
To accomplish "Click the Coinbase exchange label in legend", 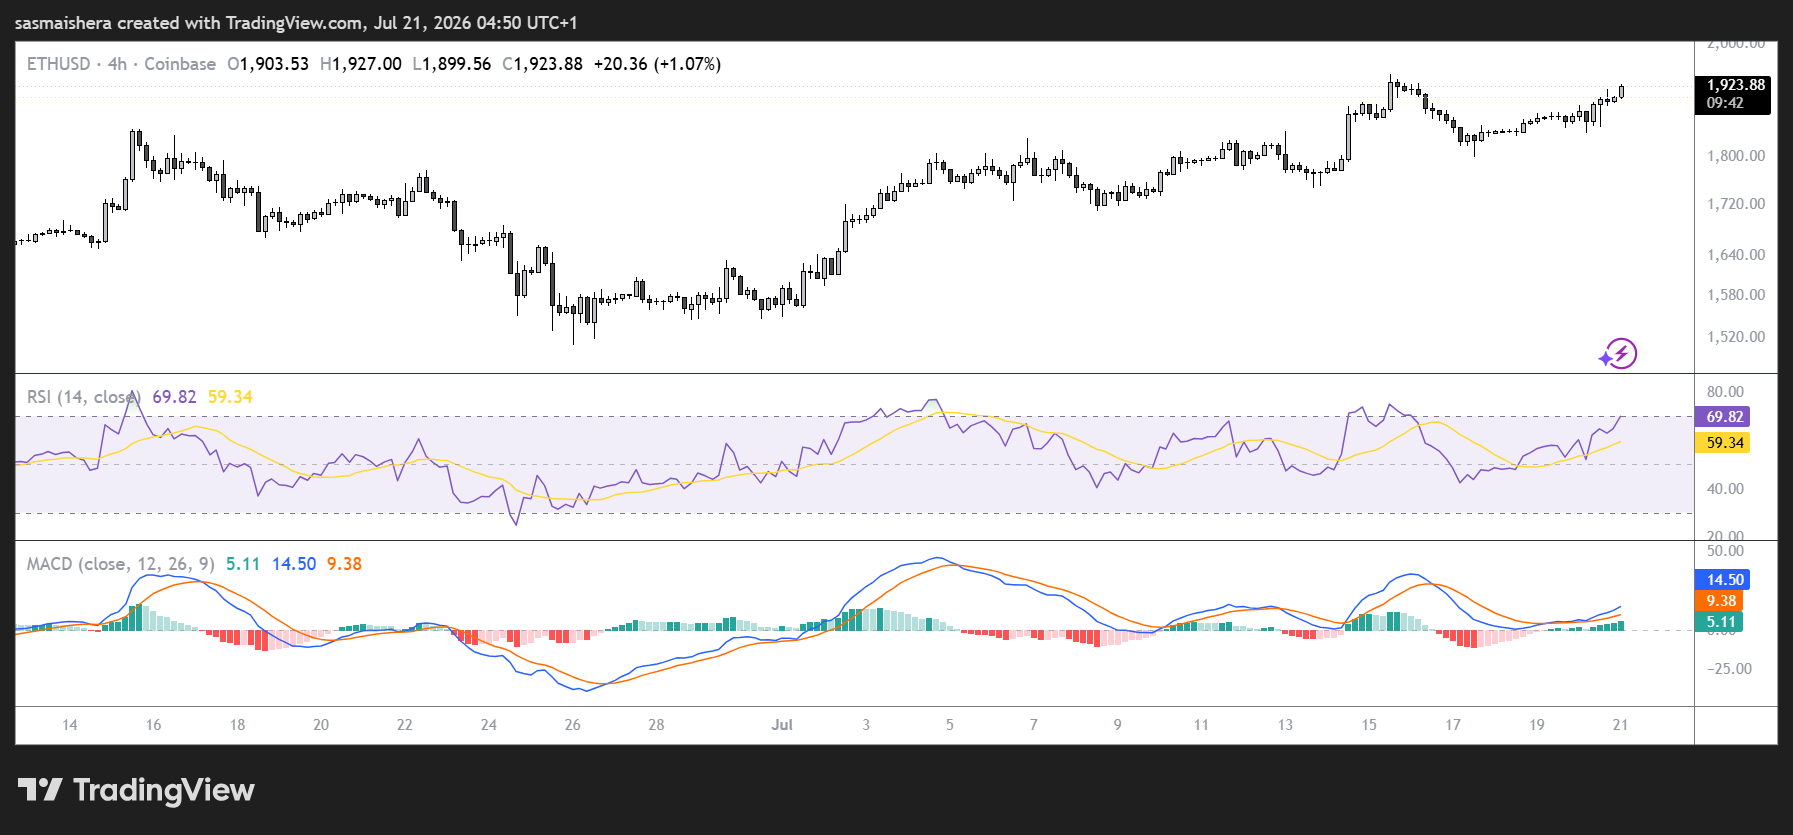I will (x=180, y=64).
